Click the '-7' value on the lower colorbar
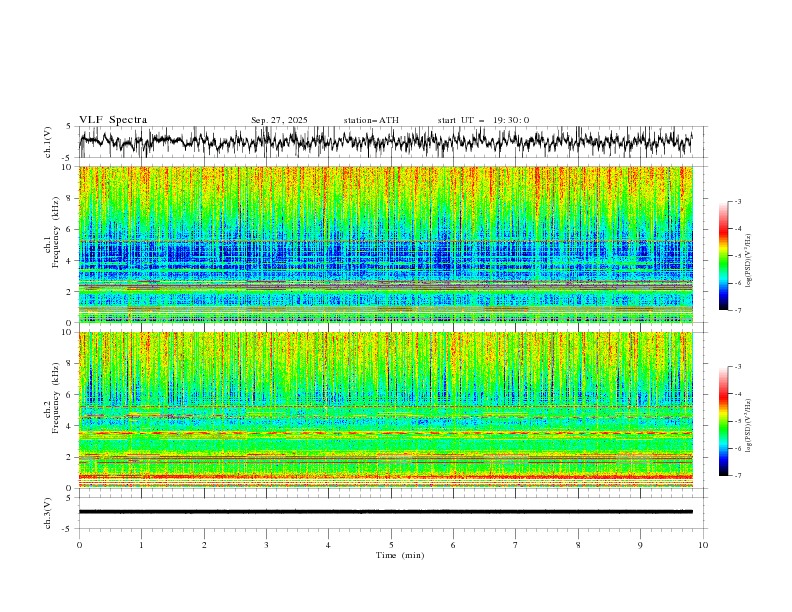 click(x=737, y=476)
